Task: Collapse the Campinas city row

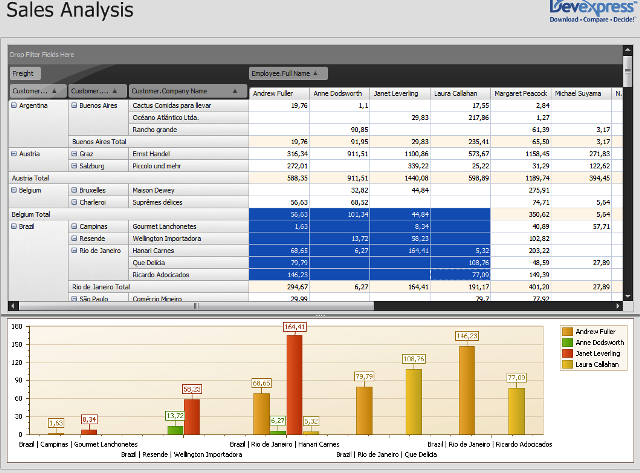Action: pyautogui.click(x=74, y=227)
